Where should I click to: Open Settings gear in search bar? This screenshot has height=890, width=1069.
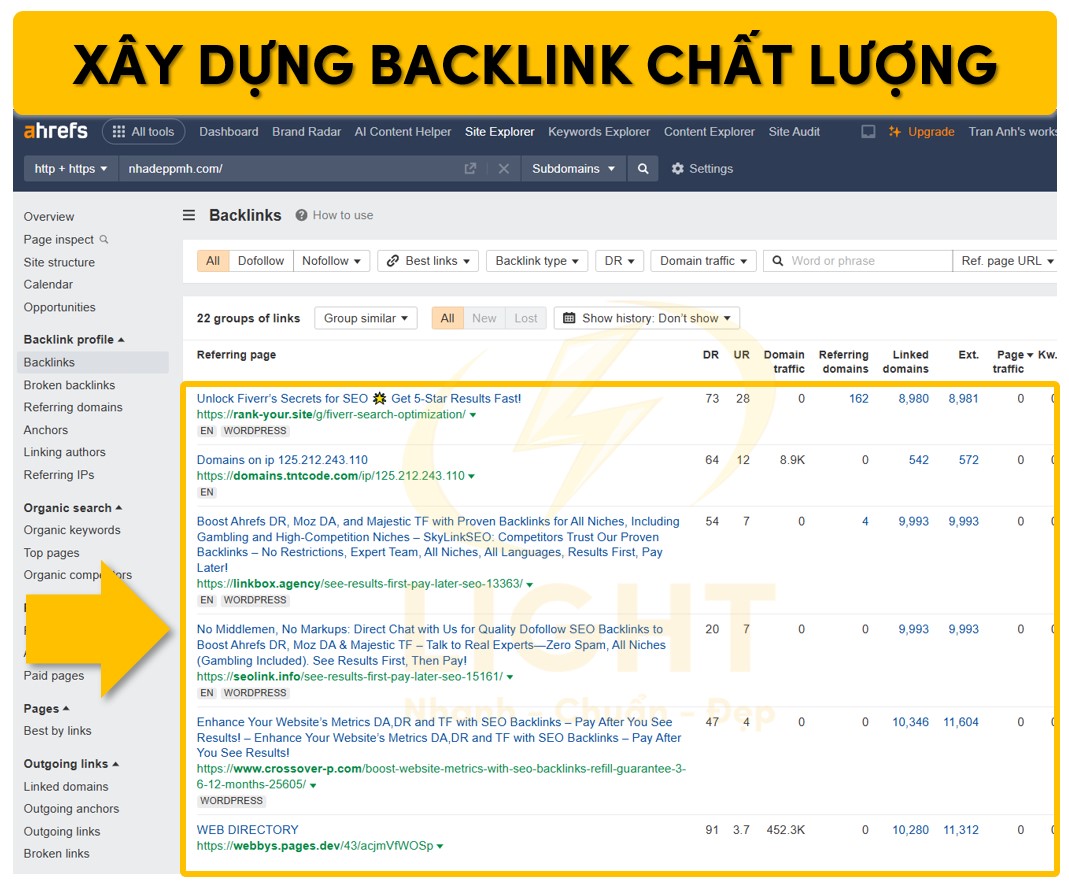(x=702, y=168)
